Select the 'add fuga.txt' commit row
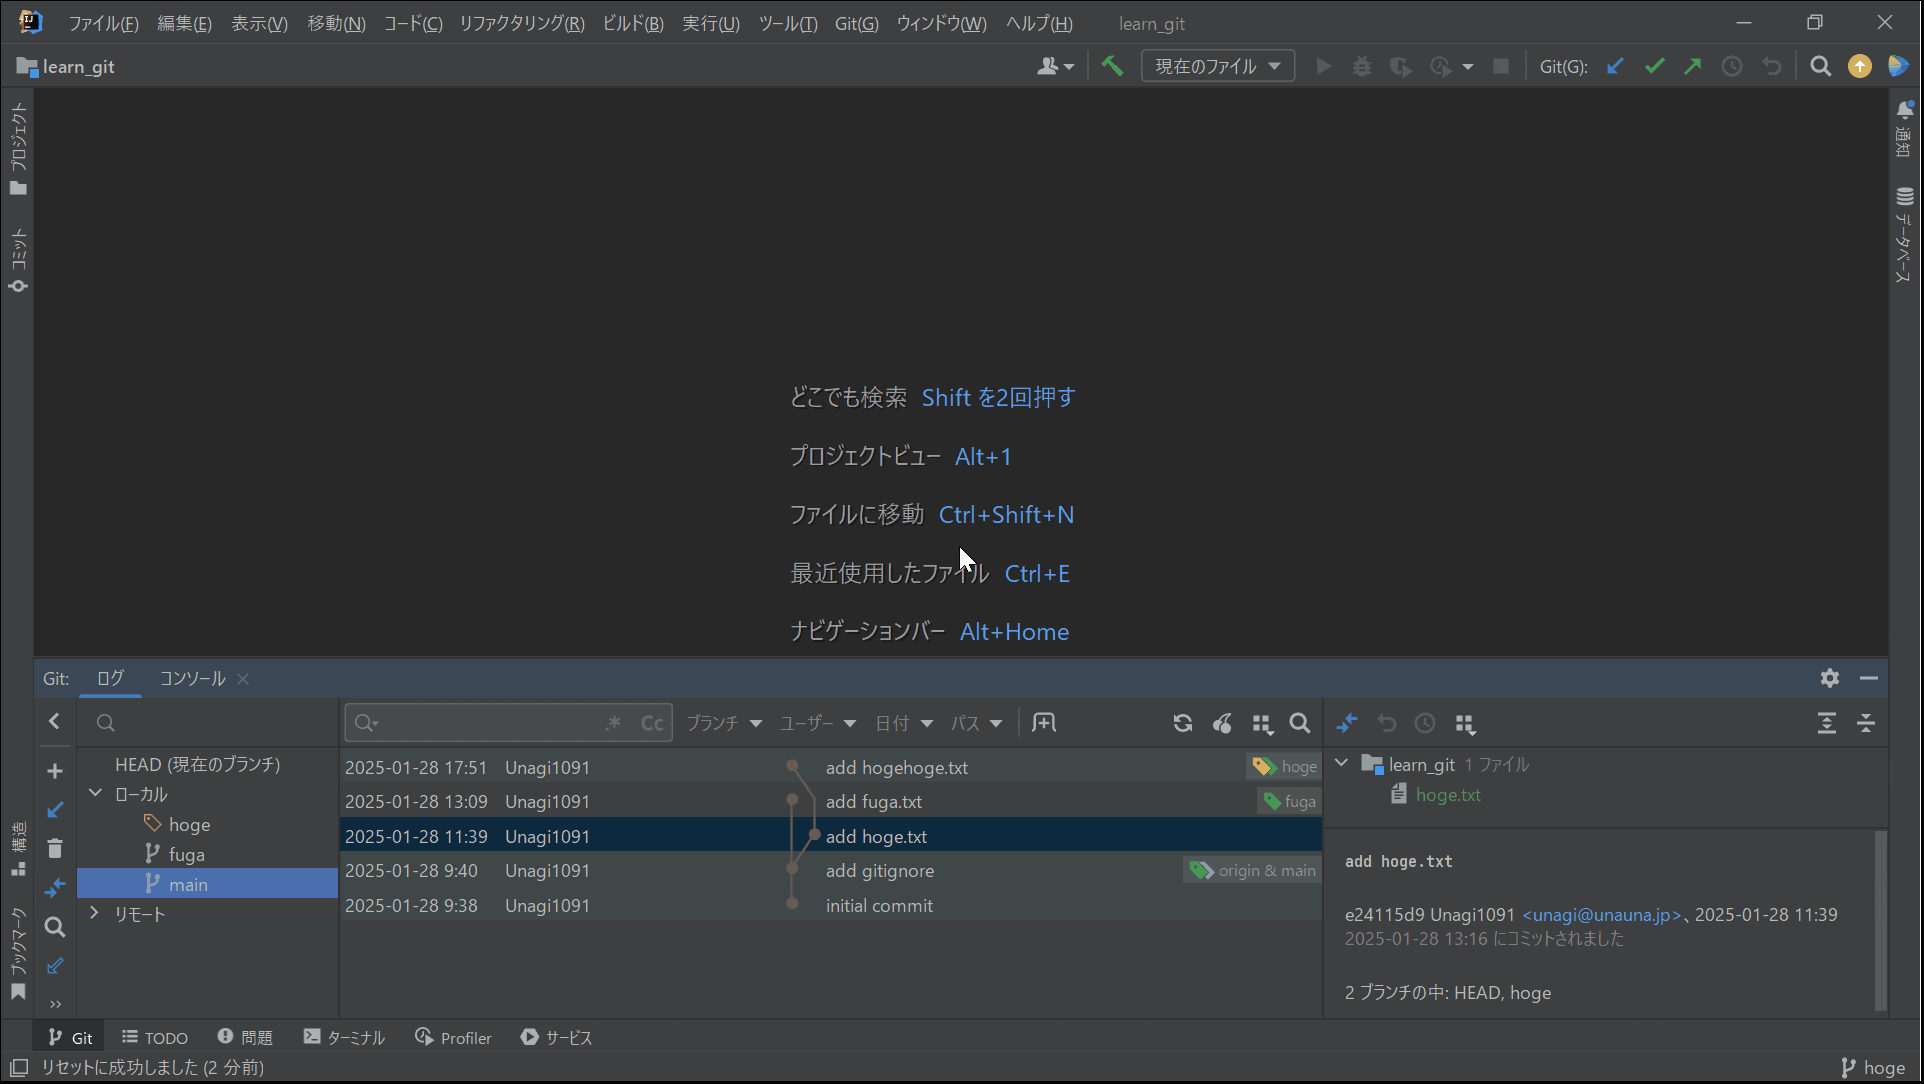This screenshot has width=1924, height=1084. click(x=873, y=802)
